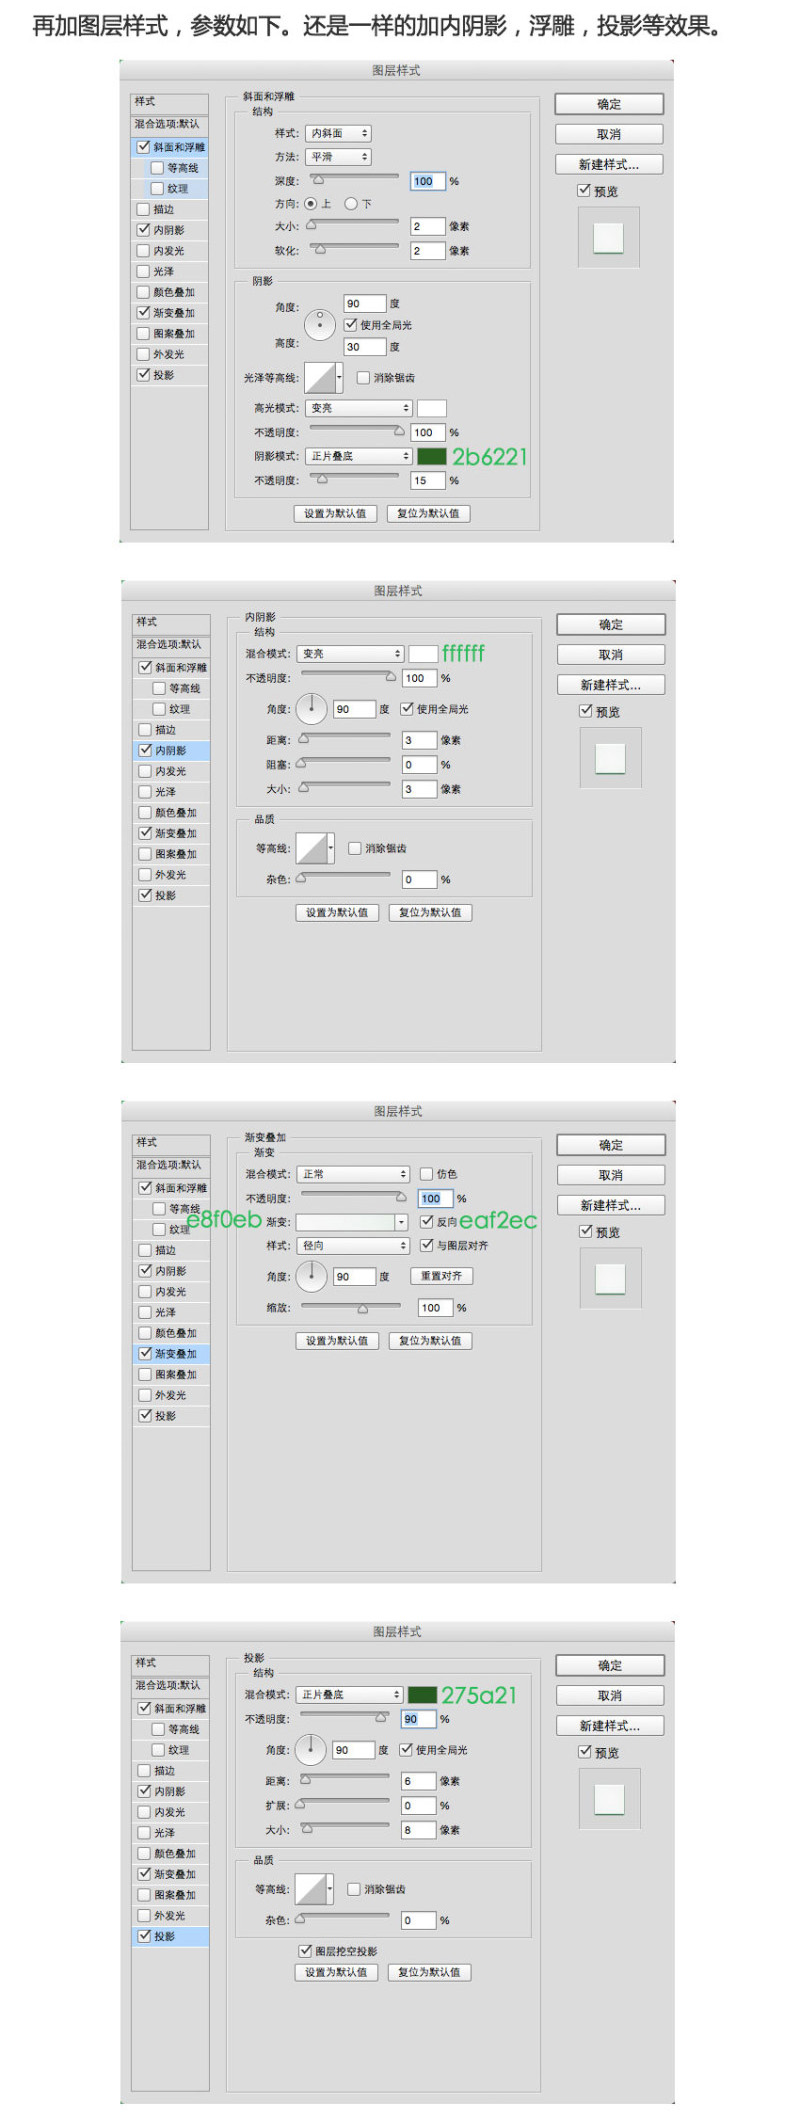
Task: Click the 高度 field showing 30
Action: point(365,347)
